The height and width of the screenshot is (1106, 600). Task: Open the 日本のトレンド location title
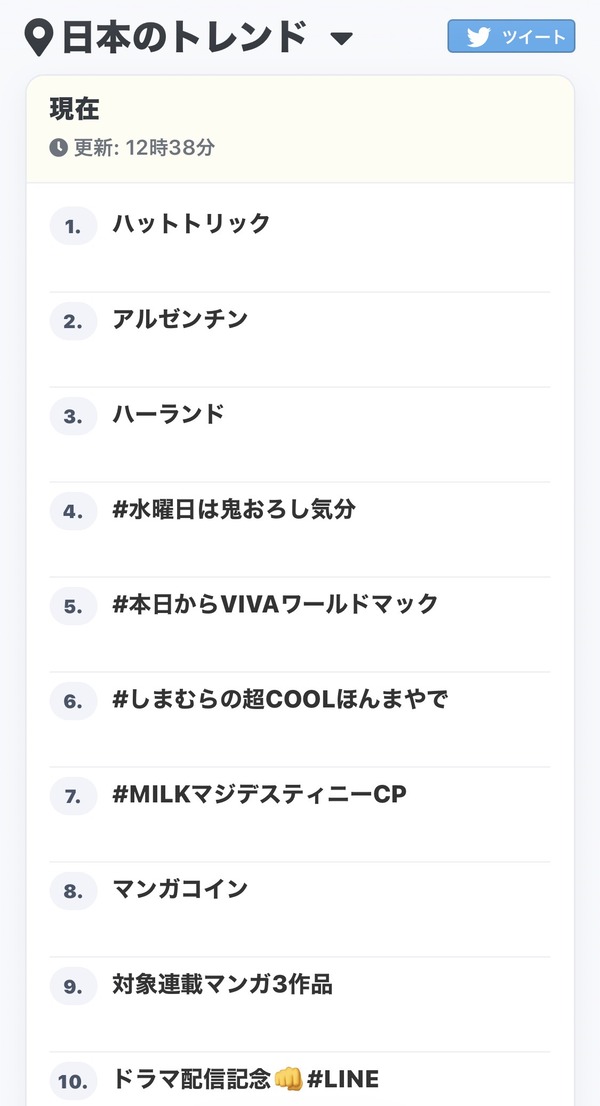pyautogui.click(x=185, y=37)
